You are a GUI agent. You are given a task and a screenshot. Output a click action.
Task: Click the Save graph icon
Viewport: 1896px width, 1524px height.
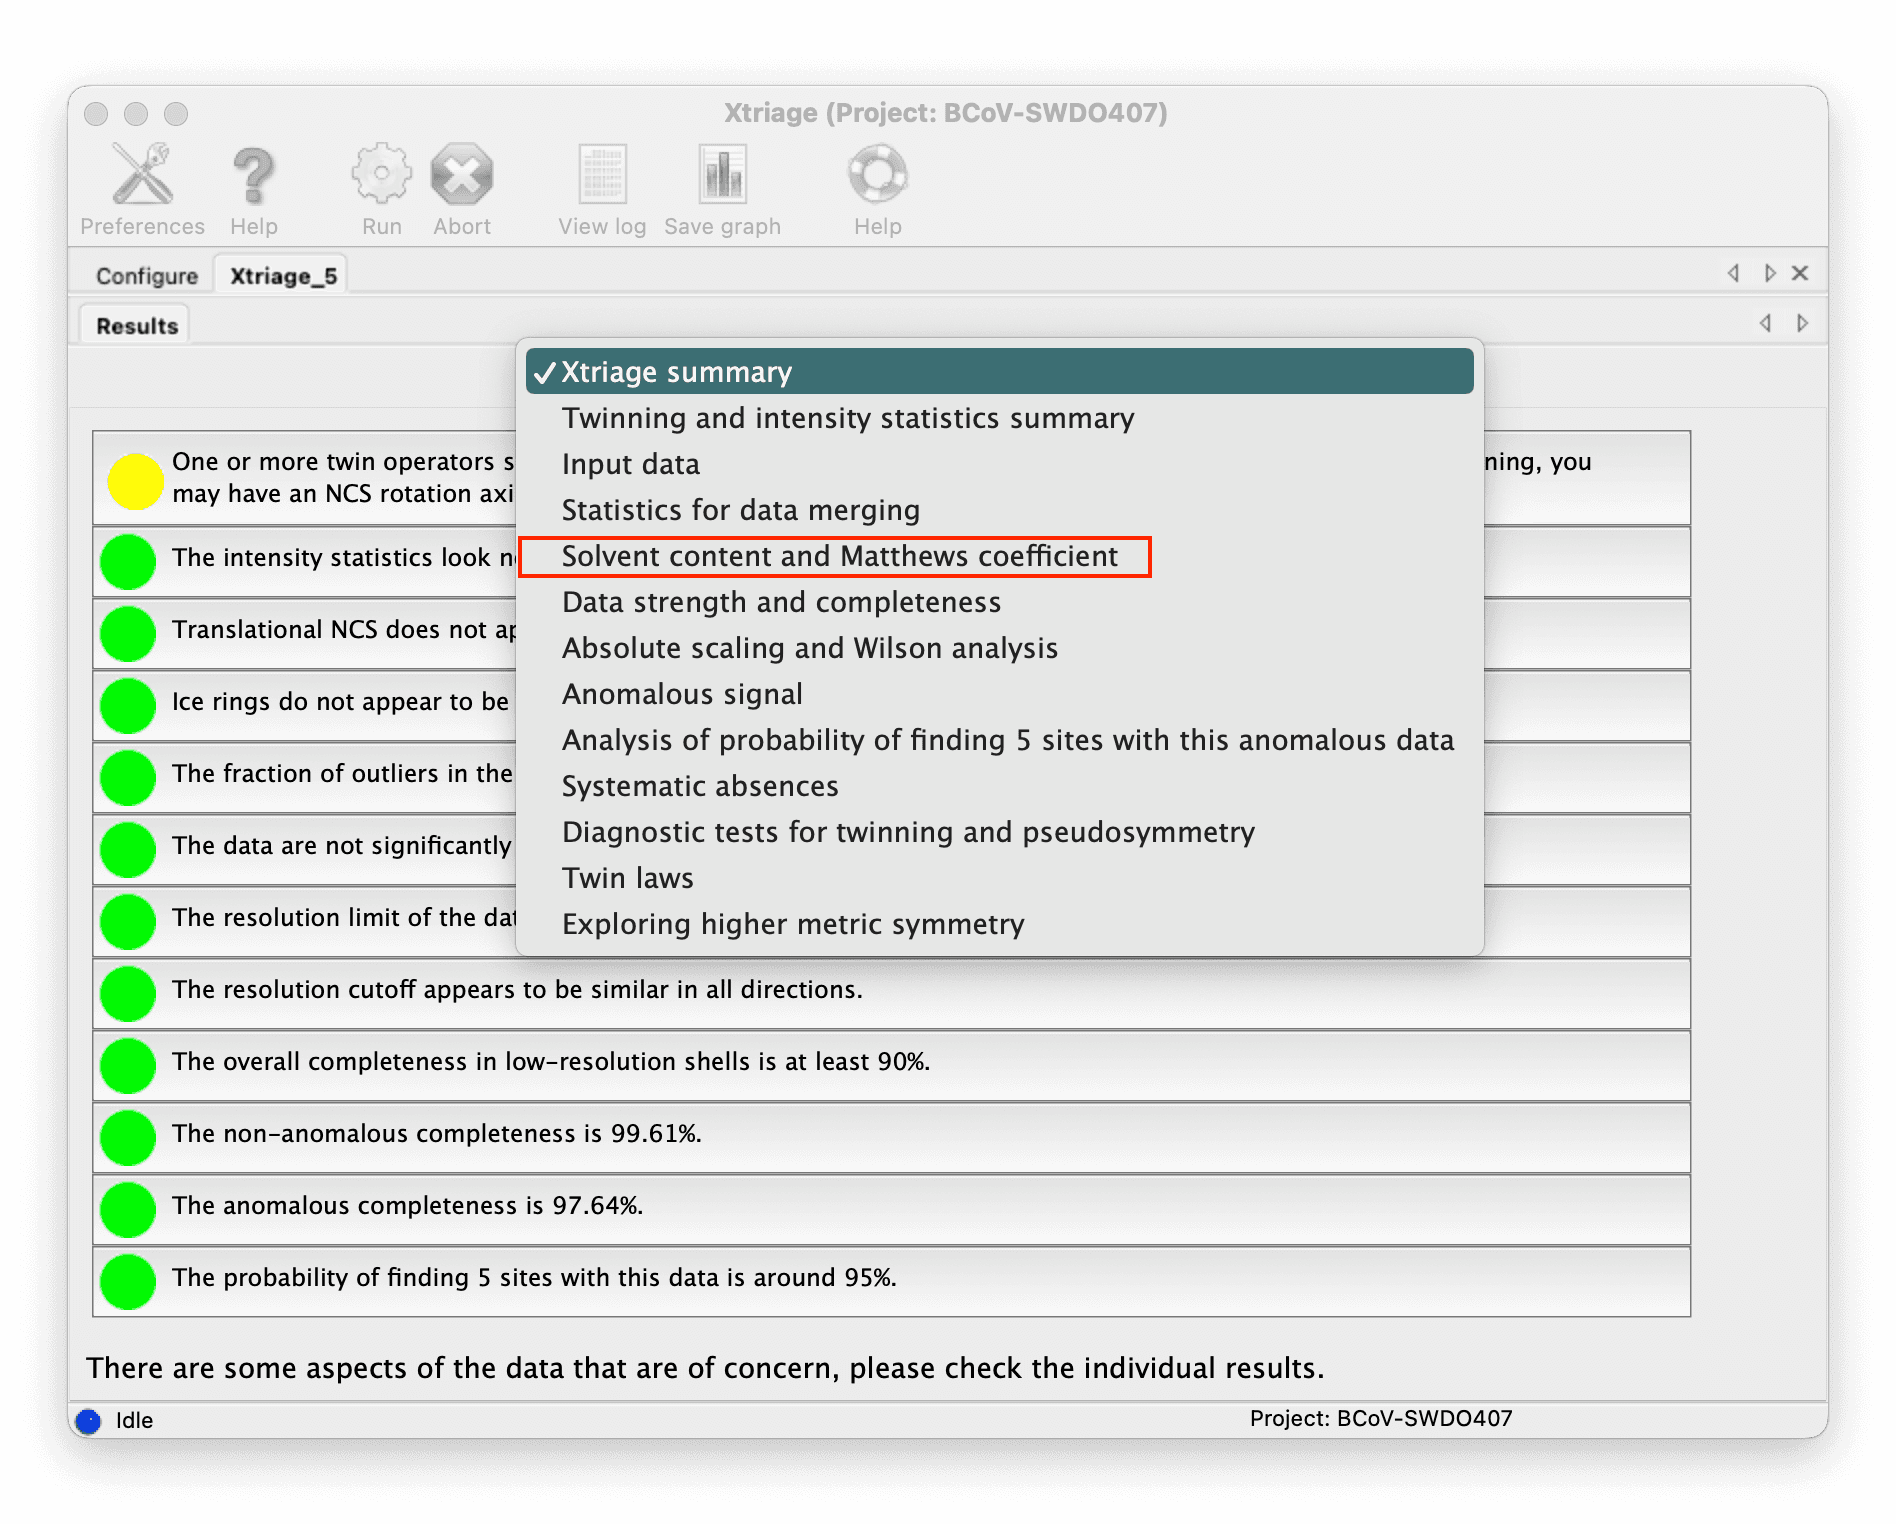point(722,174)
